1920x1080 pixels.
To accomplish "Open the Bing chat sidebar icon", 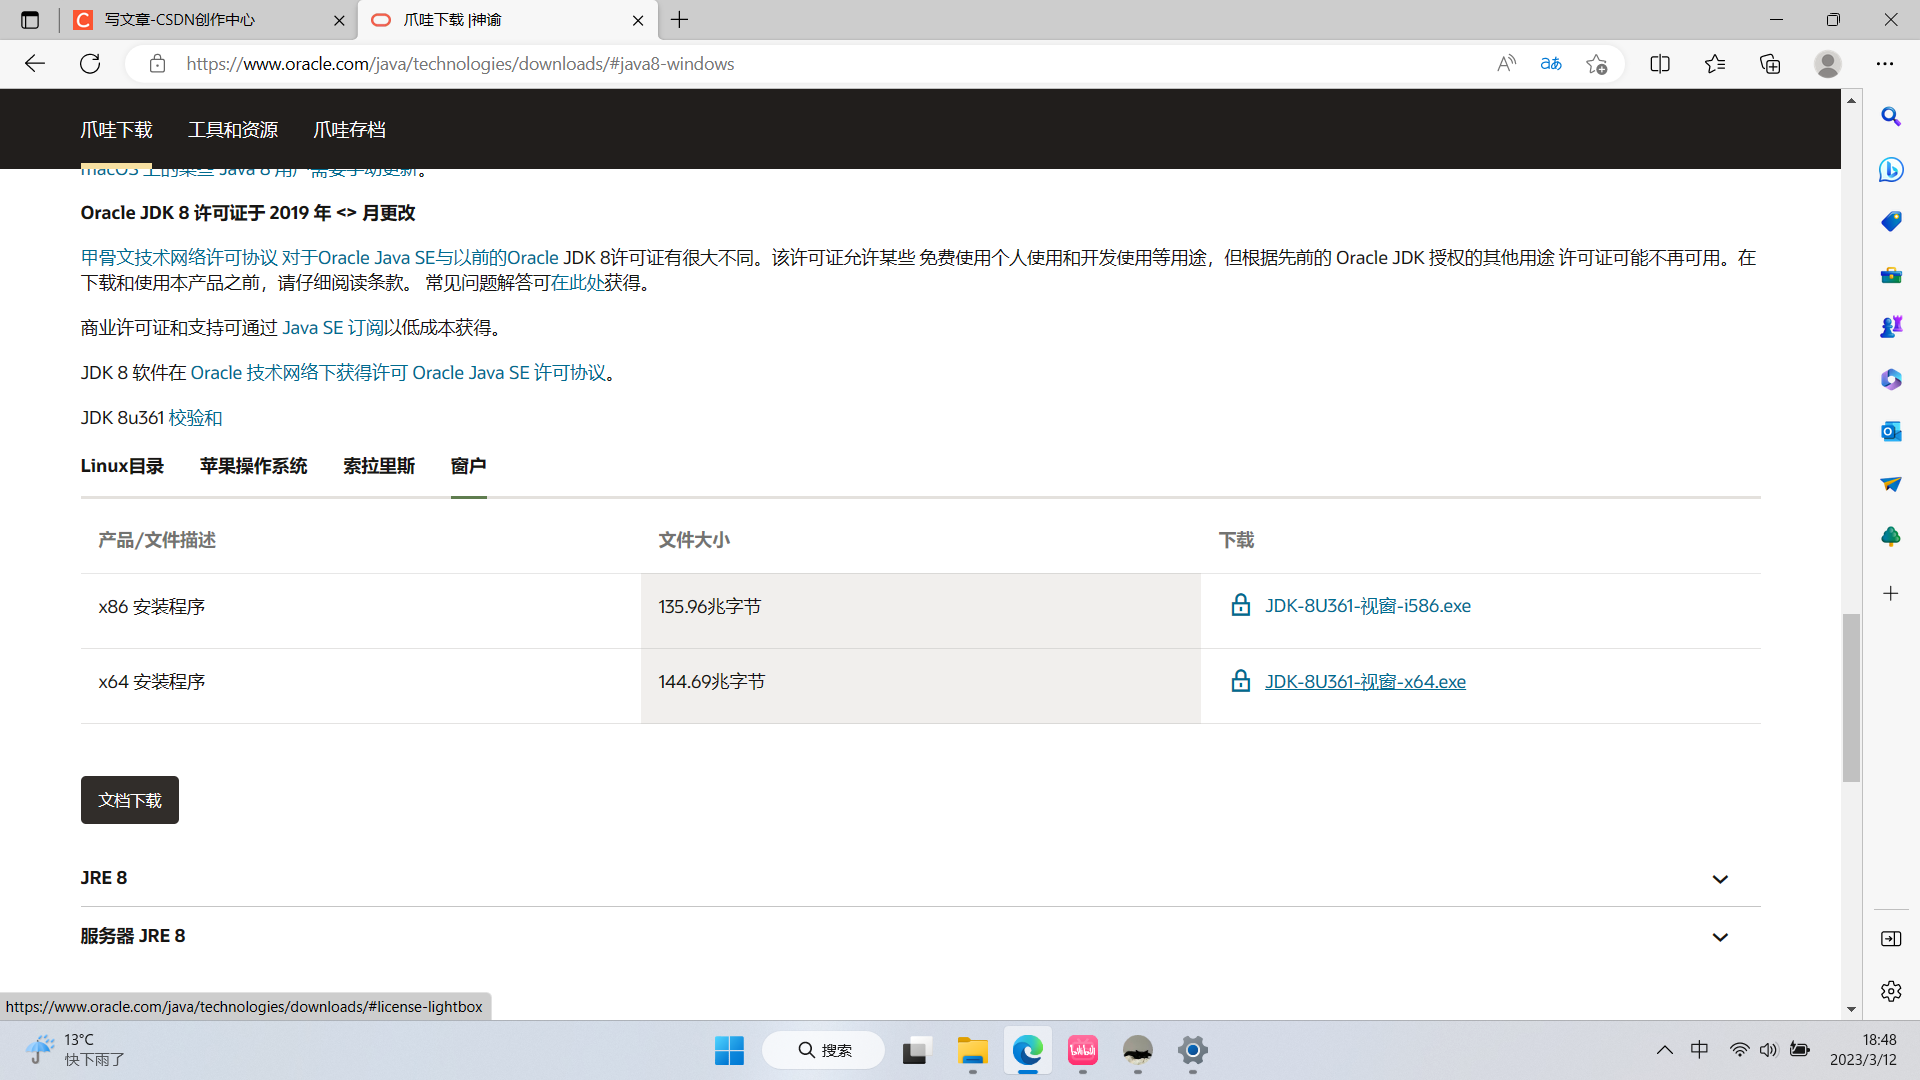I will click(1890, 169).
